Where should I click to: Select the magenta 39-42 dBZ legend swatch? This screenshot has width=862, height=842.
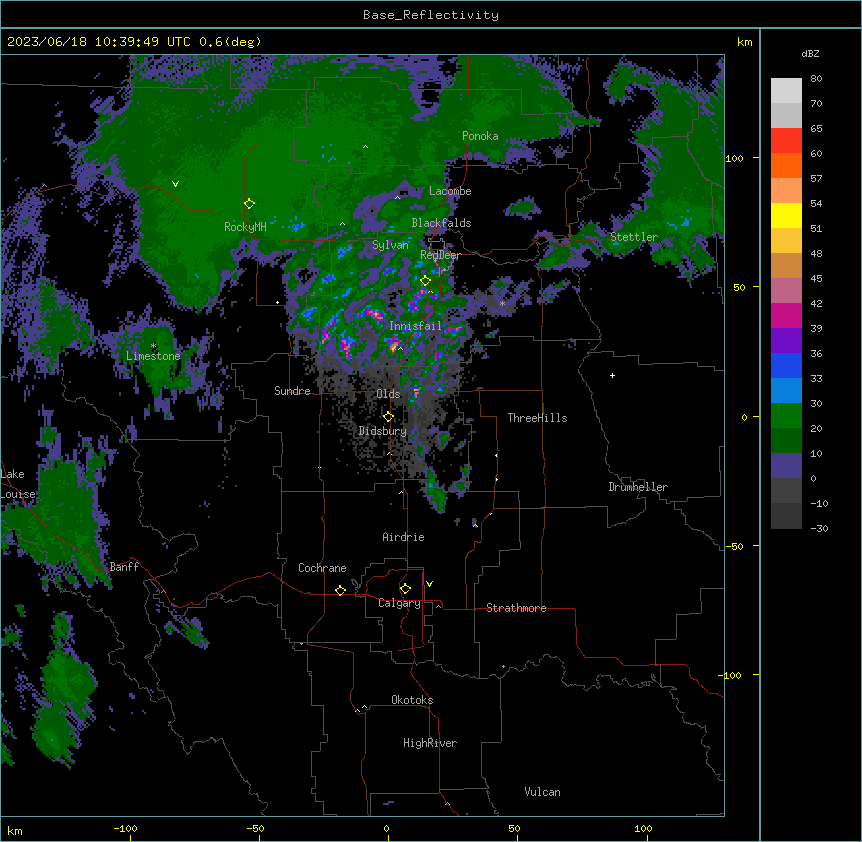(786, 315)
